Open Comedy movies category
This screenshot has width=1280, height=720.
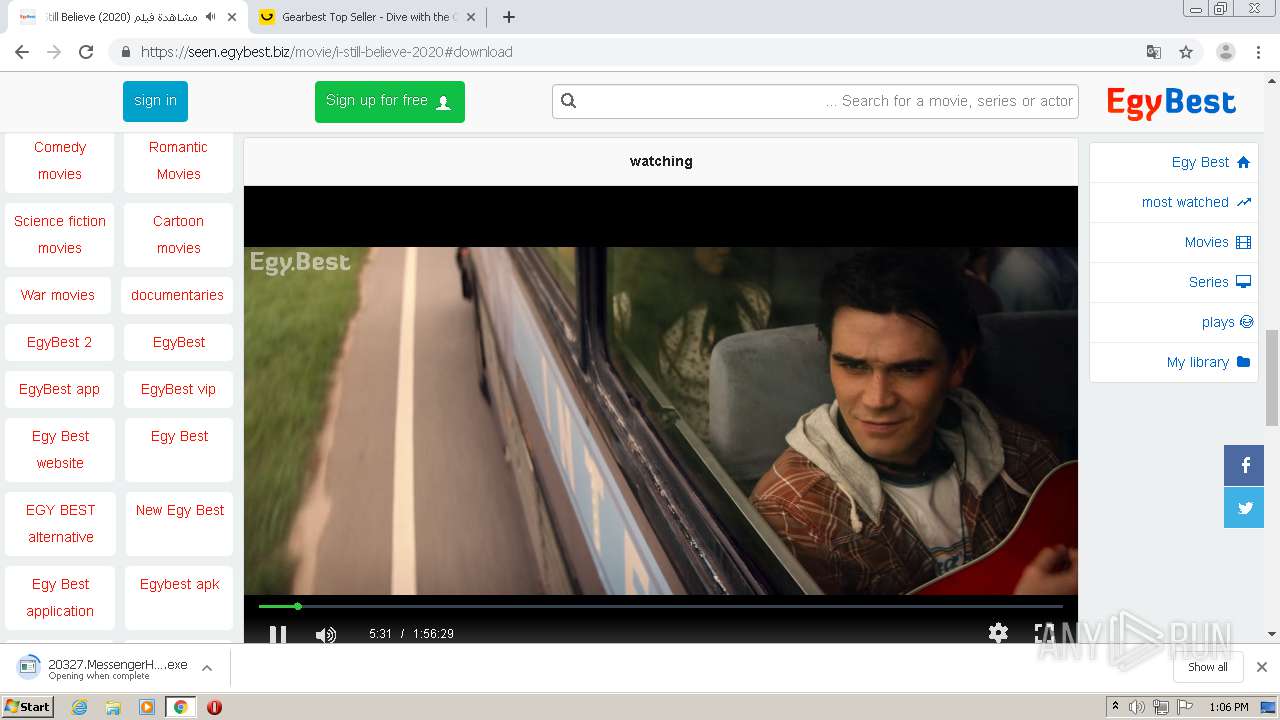(60, 160)
